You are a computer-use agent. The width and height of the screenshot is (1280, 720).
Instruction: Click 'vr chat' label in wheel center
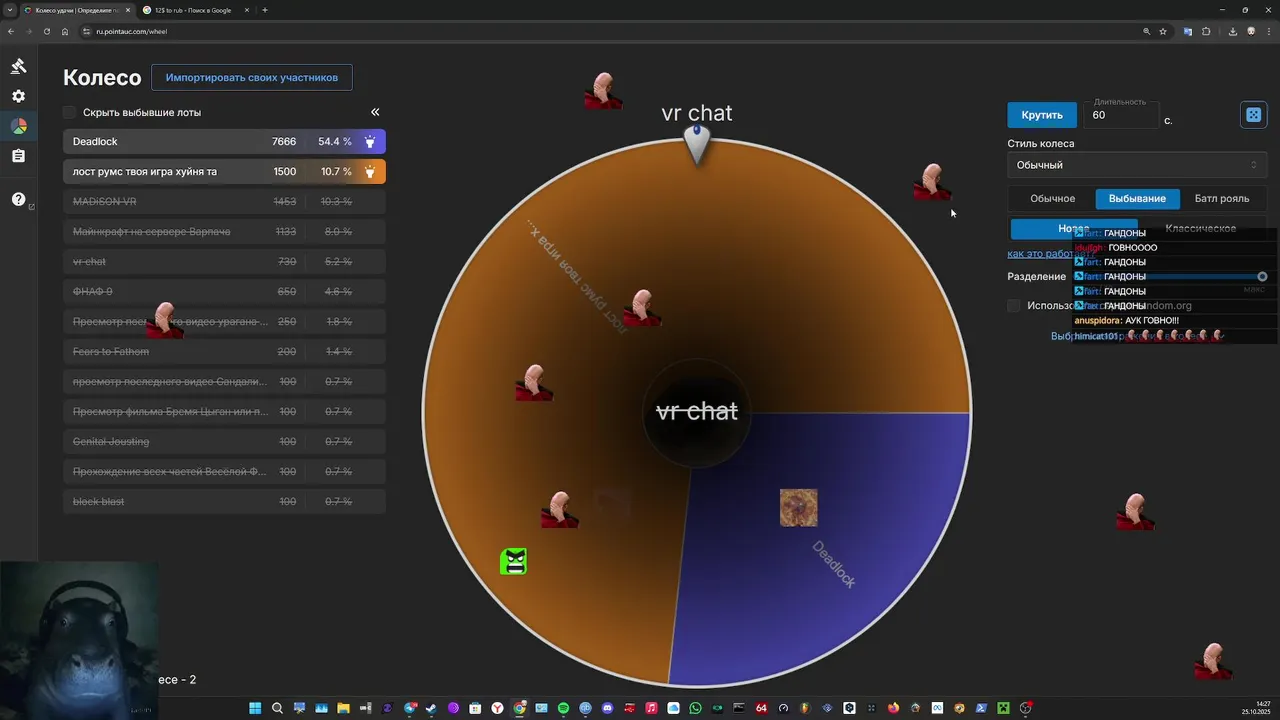tap(697, 411)
